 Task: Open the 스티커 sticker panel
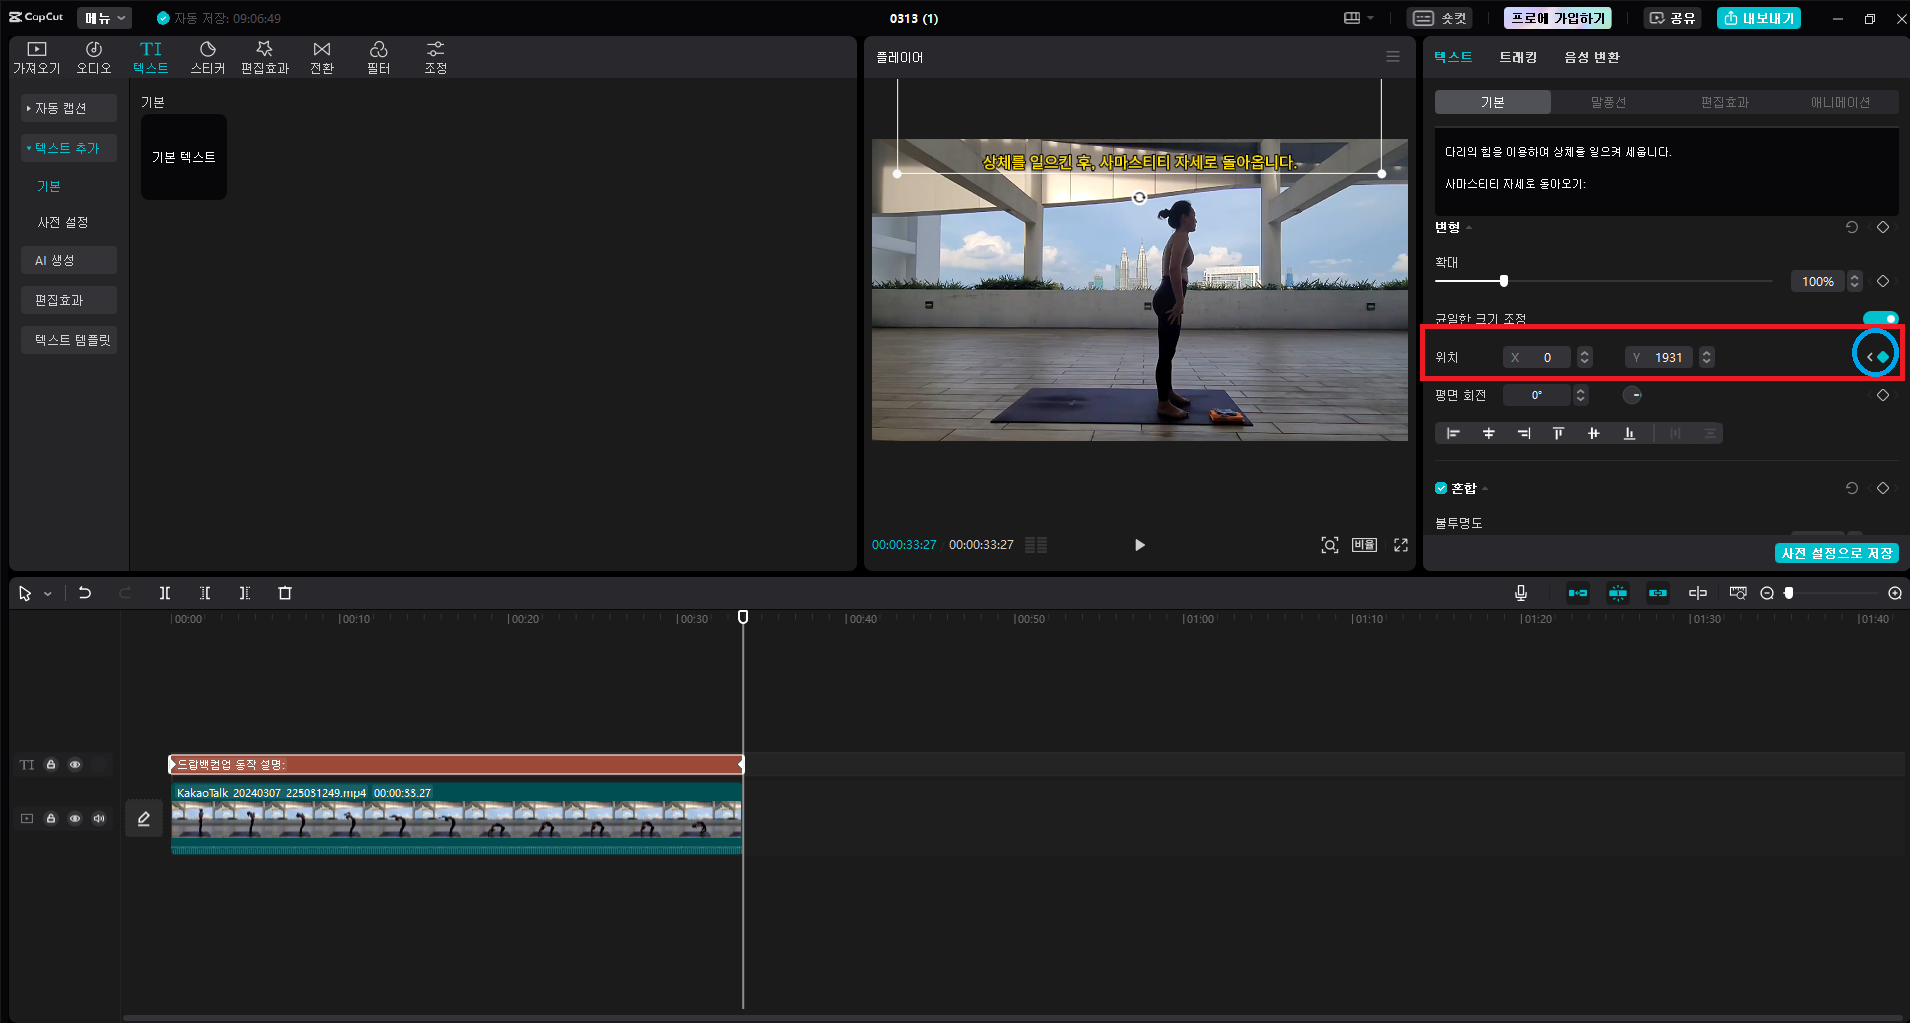point(208,58)
